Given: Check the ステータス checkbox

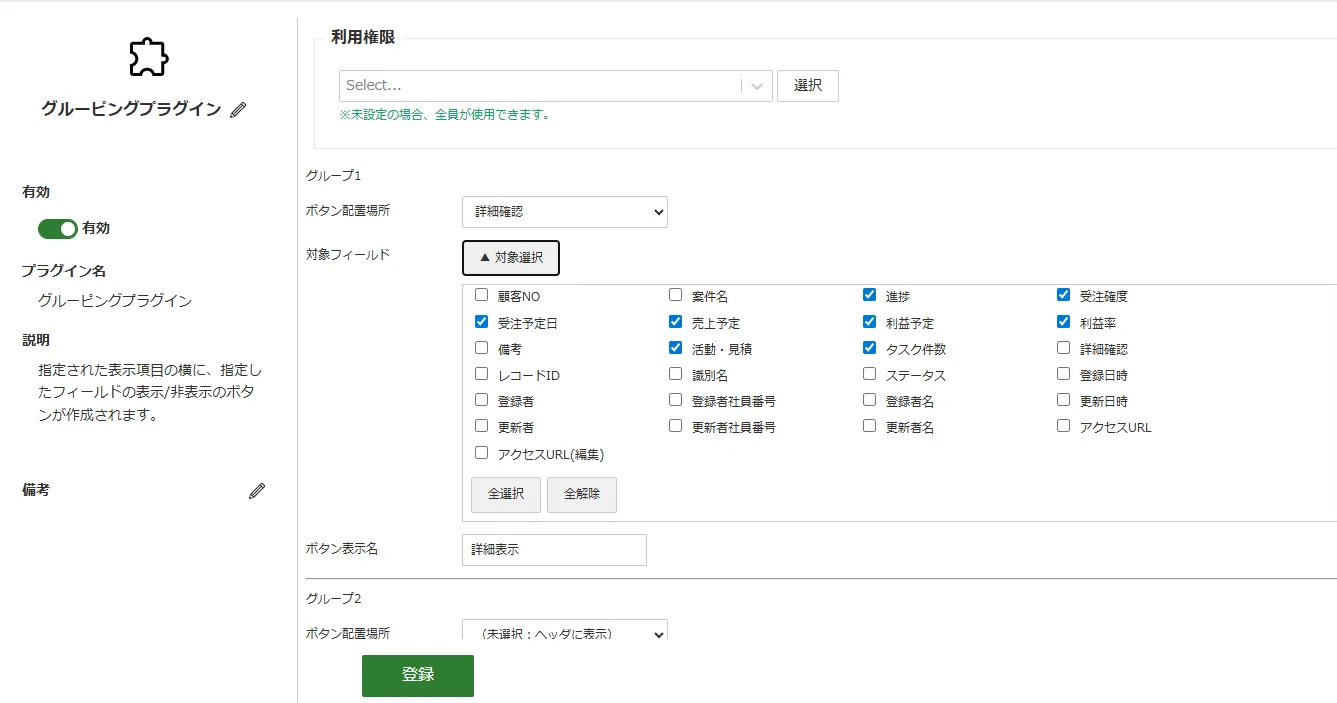Looking at the screenshot, I should coord(869,374).
